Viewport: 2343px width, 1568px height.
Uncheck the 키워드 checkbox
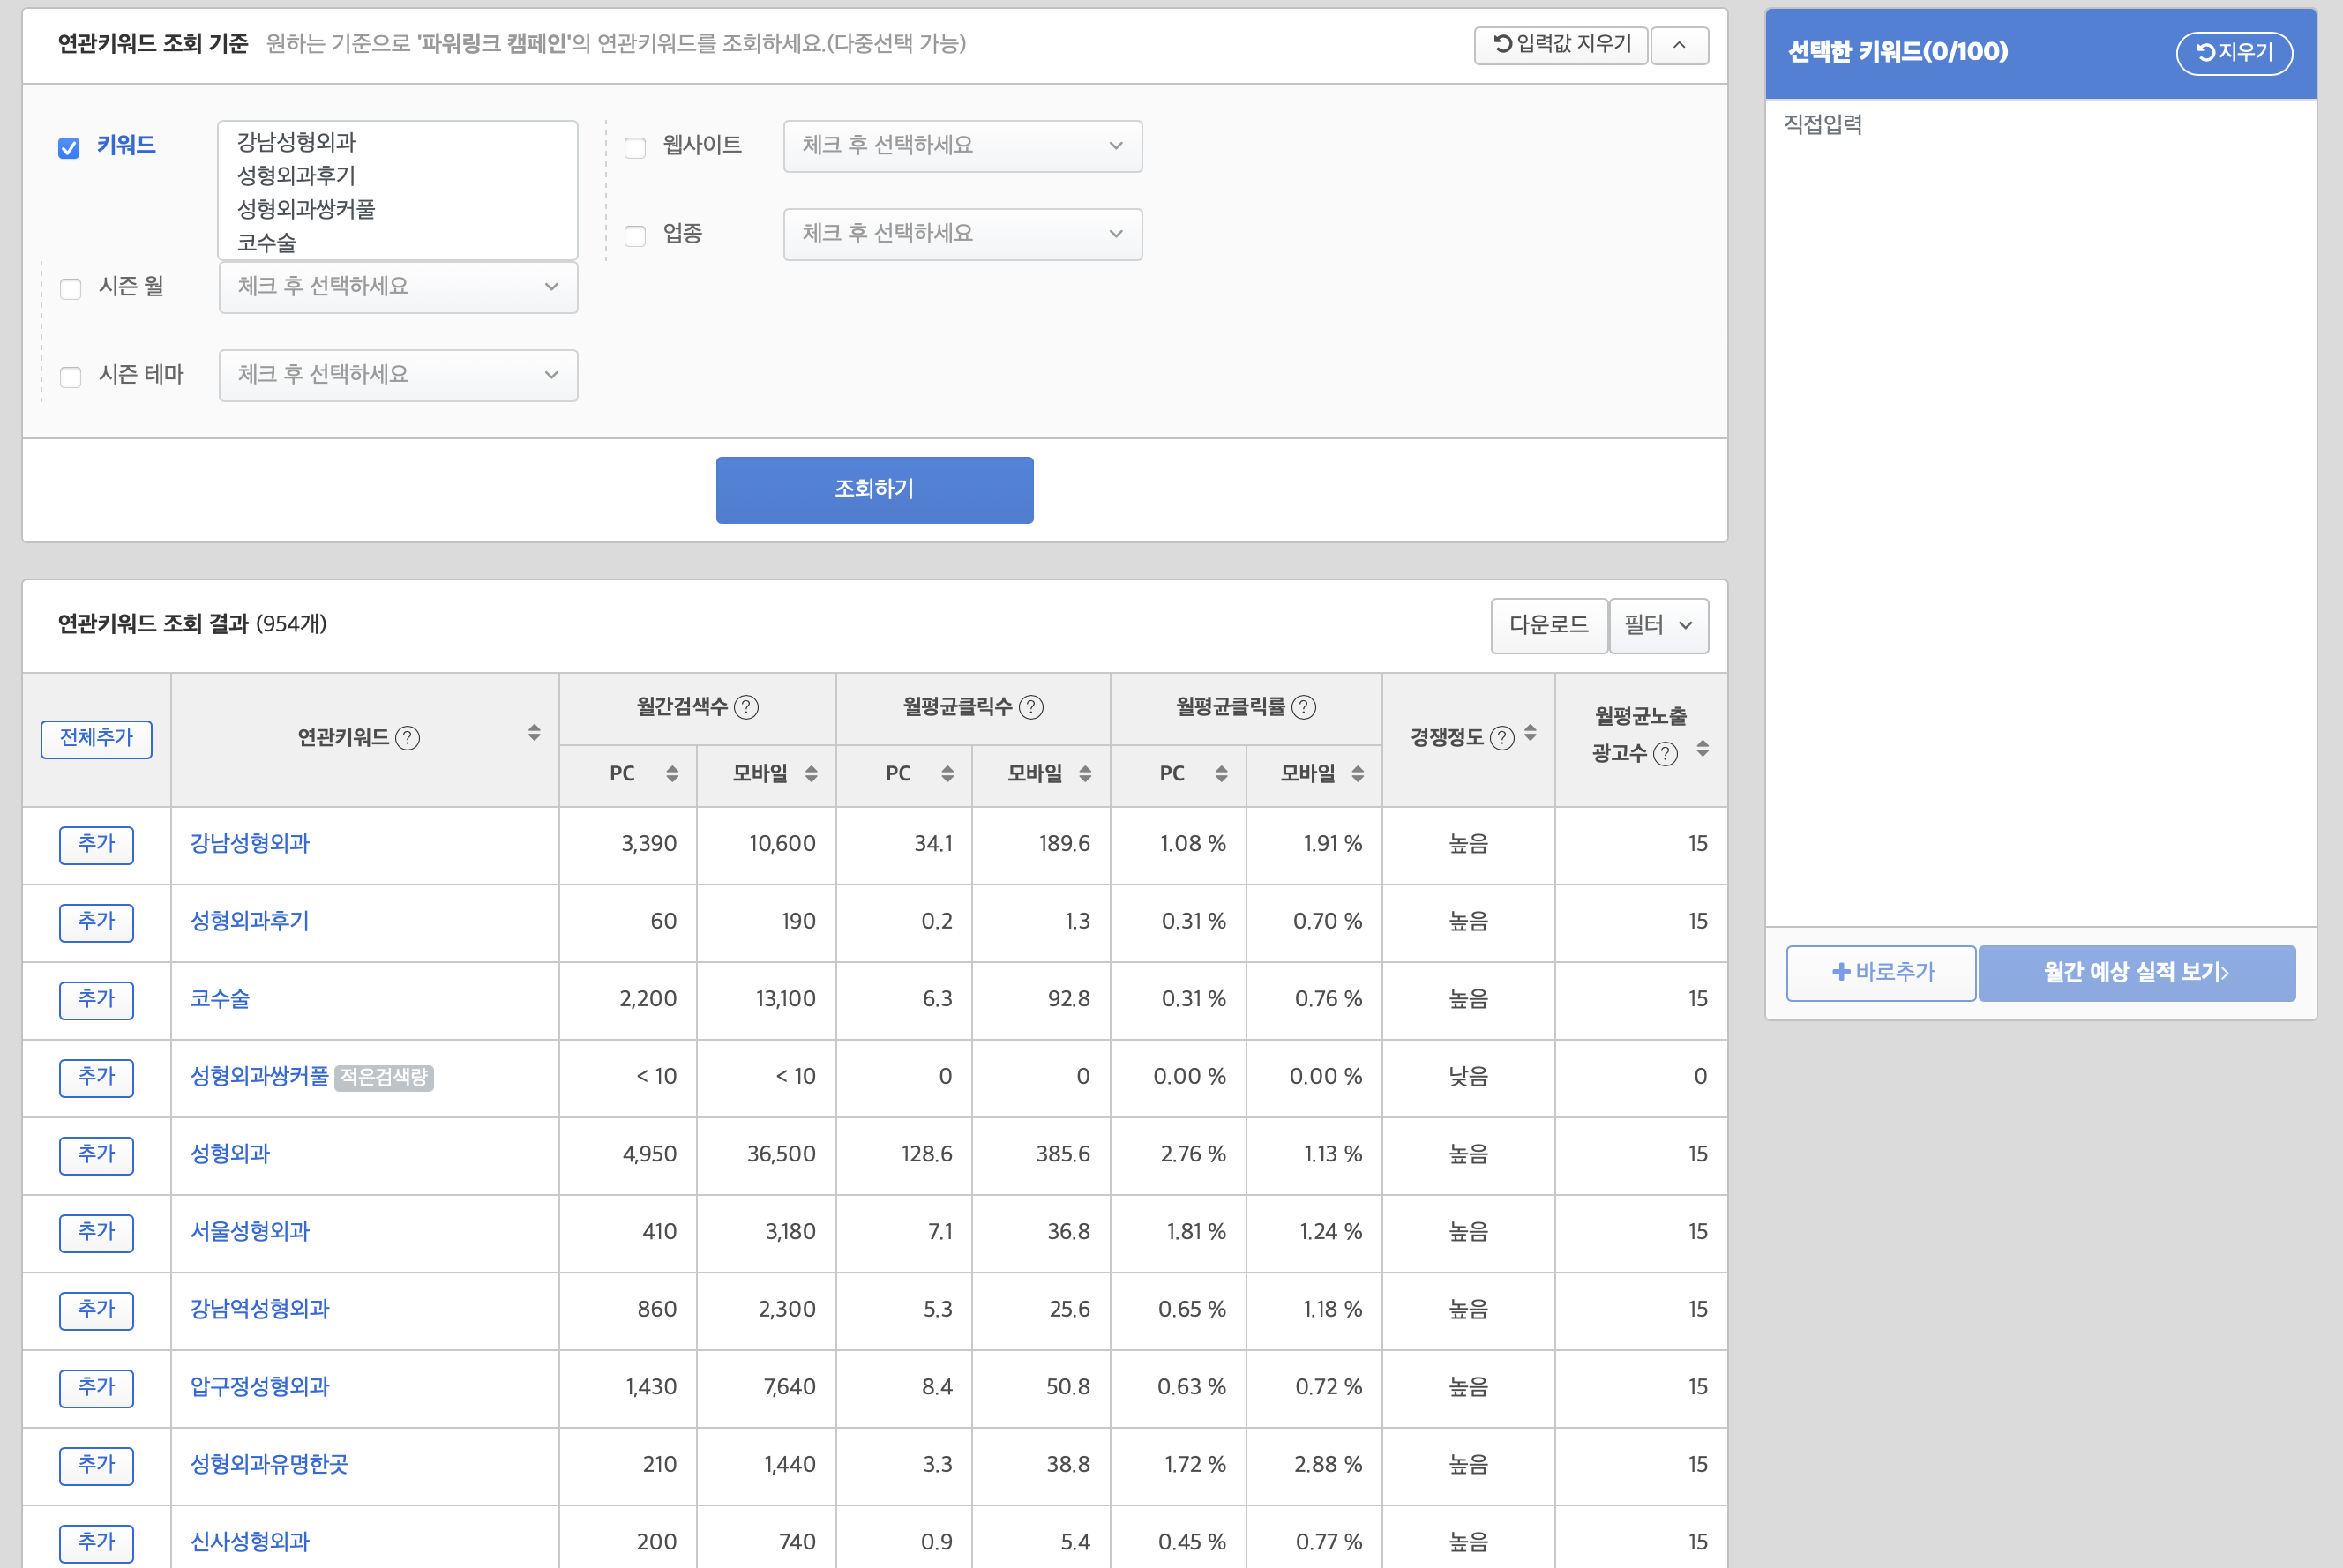coord(69,148)
